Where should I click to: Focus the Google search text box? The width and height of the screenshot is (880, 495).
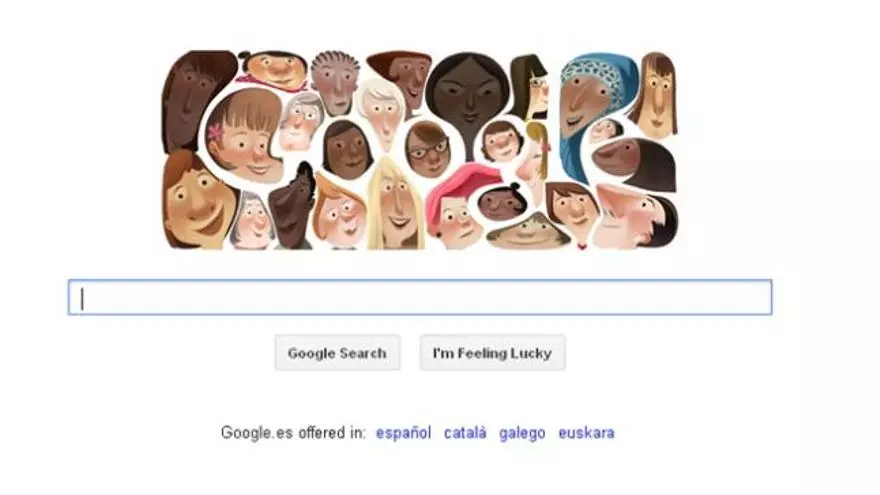(x=420, y=297)
